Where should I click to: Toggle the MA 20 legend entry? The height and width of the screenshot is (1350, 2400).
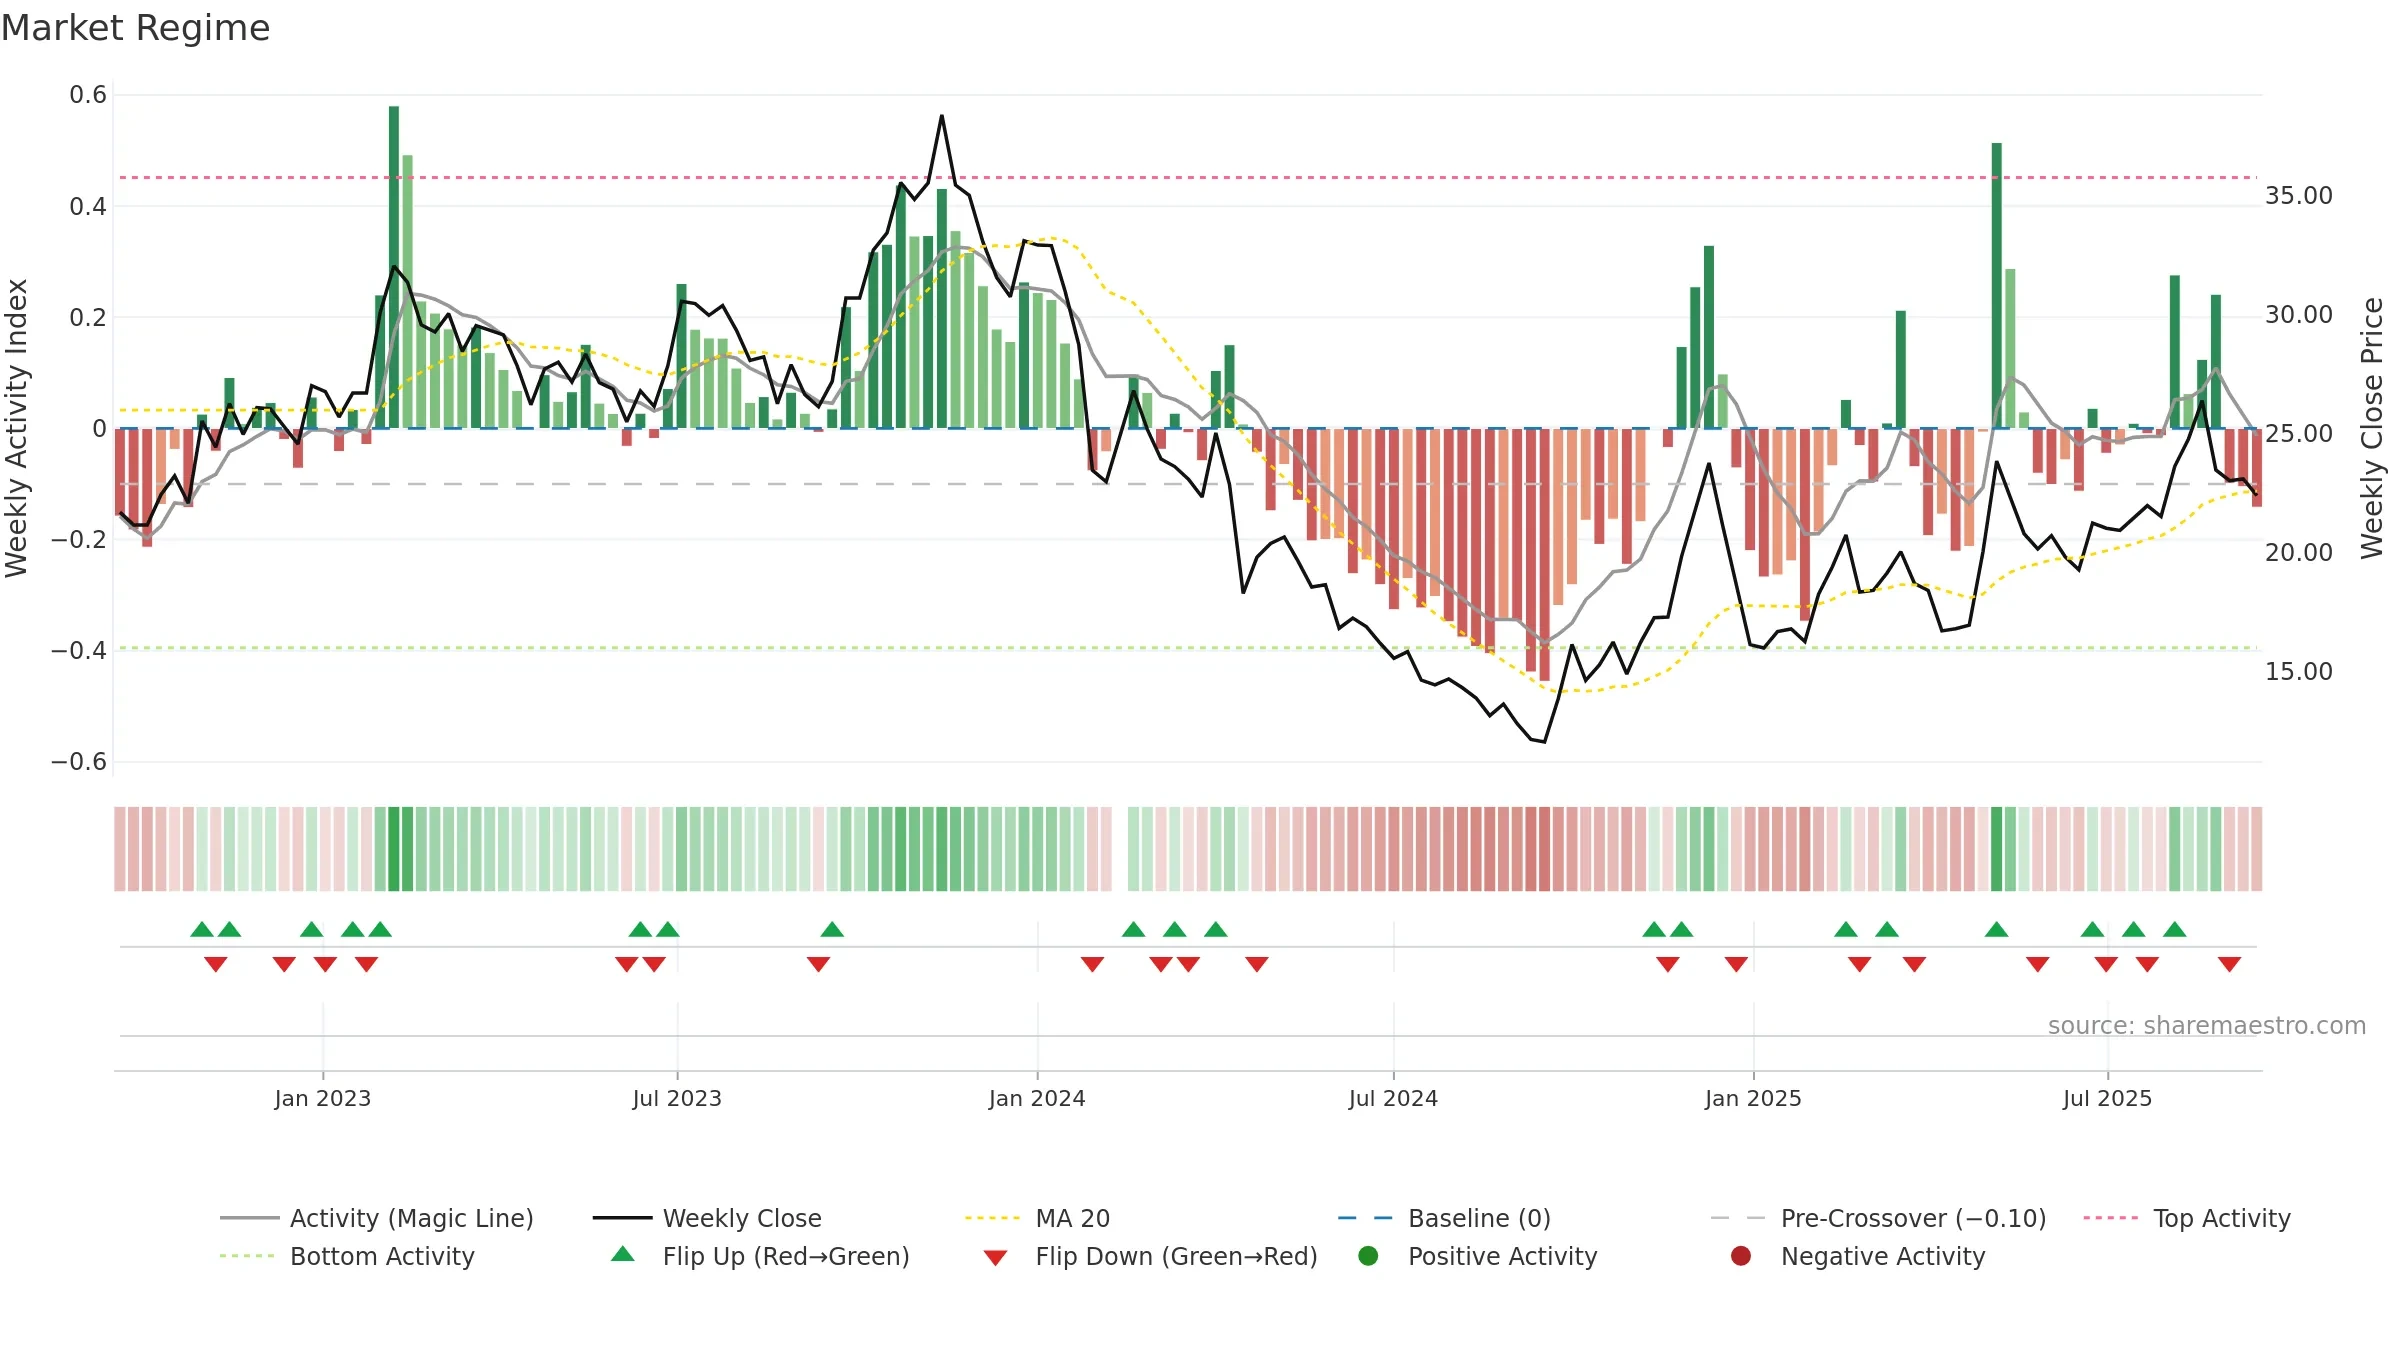(1037, 1218)
